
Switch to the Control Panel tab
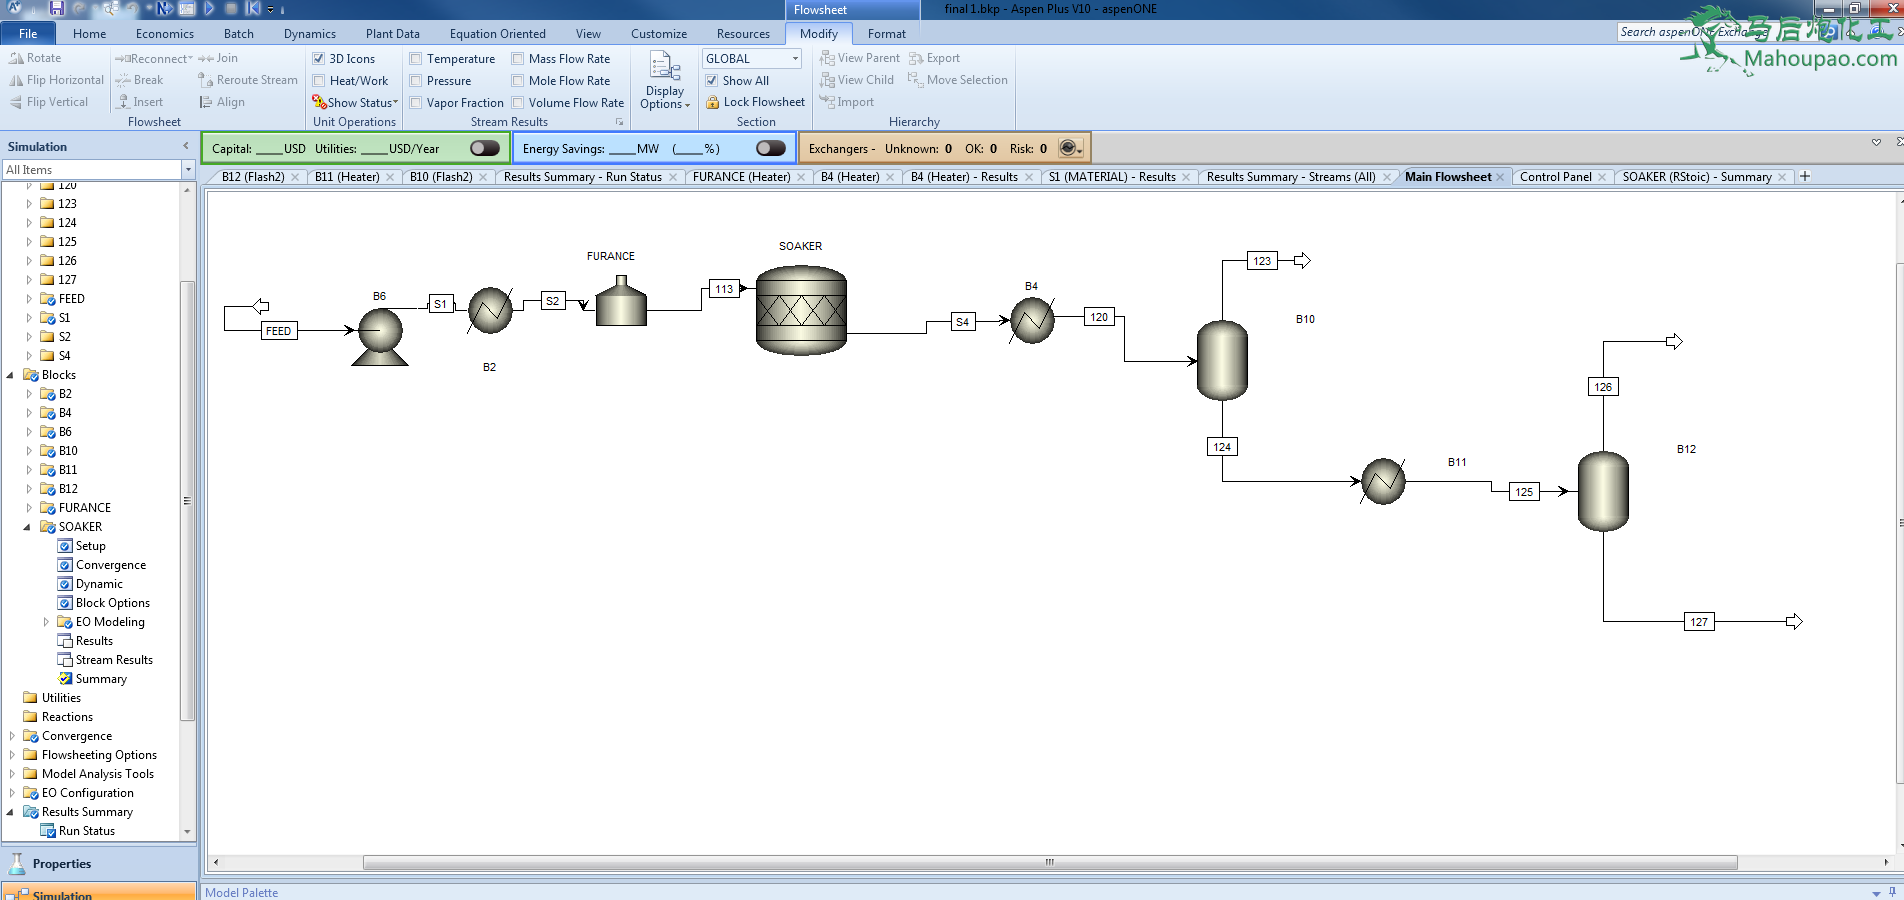tap(1555, 177)
